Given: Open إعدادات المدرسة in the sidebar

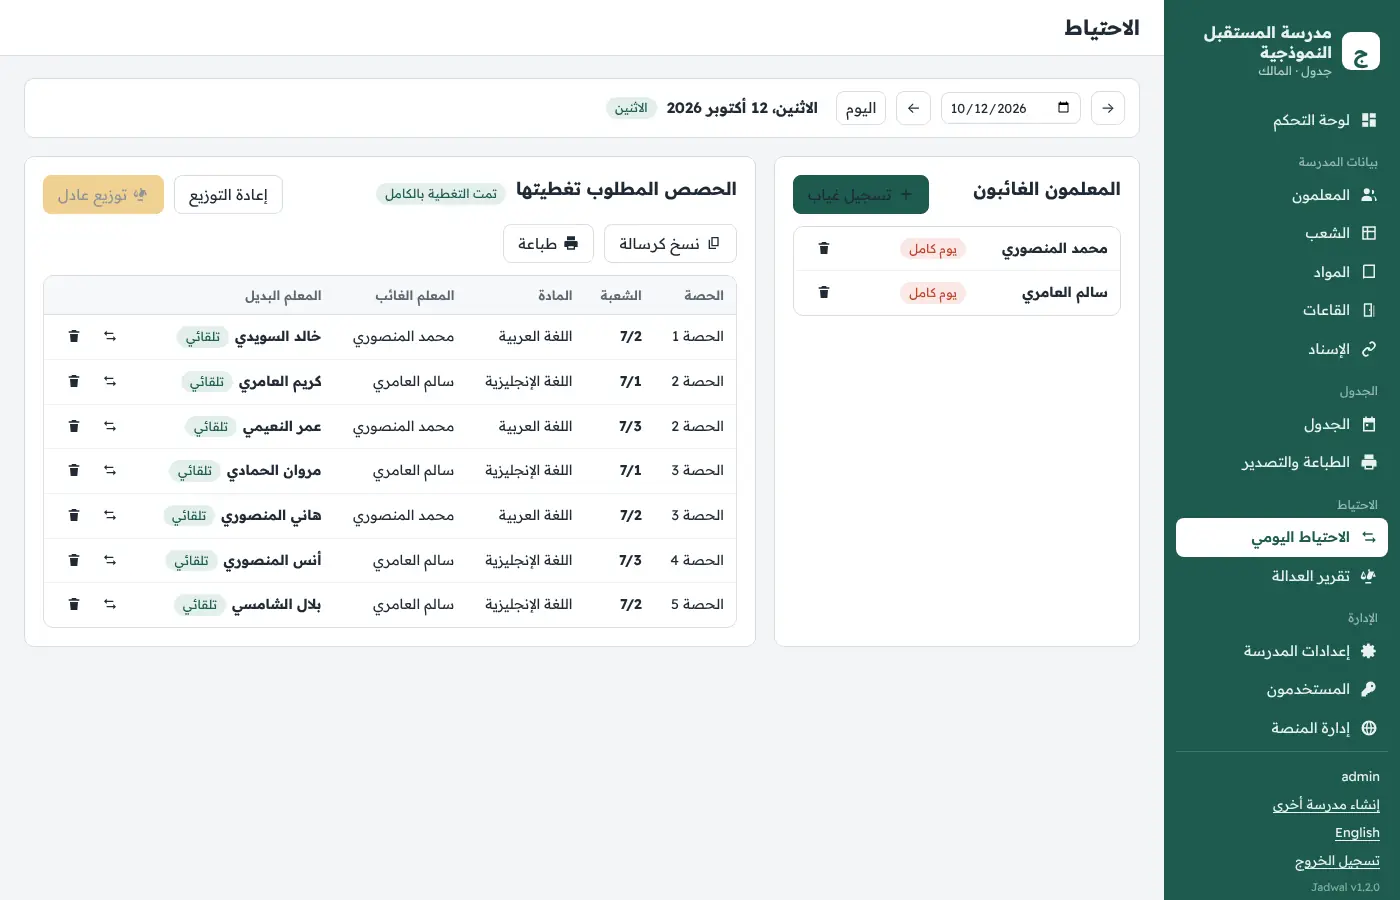Looking at the screenshot, I should click(x=1282, y=651).
